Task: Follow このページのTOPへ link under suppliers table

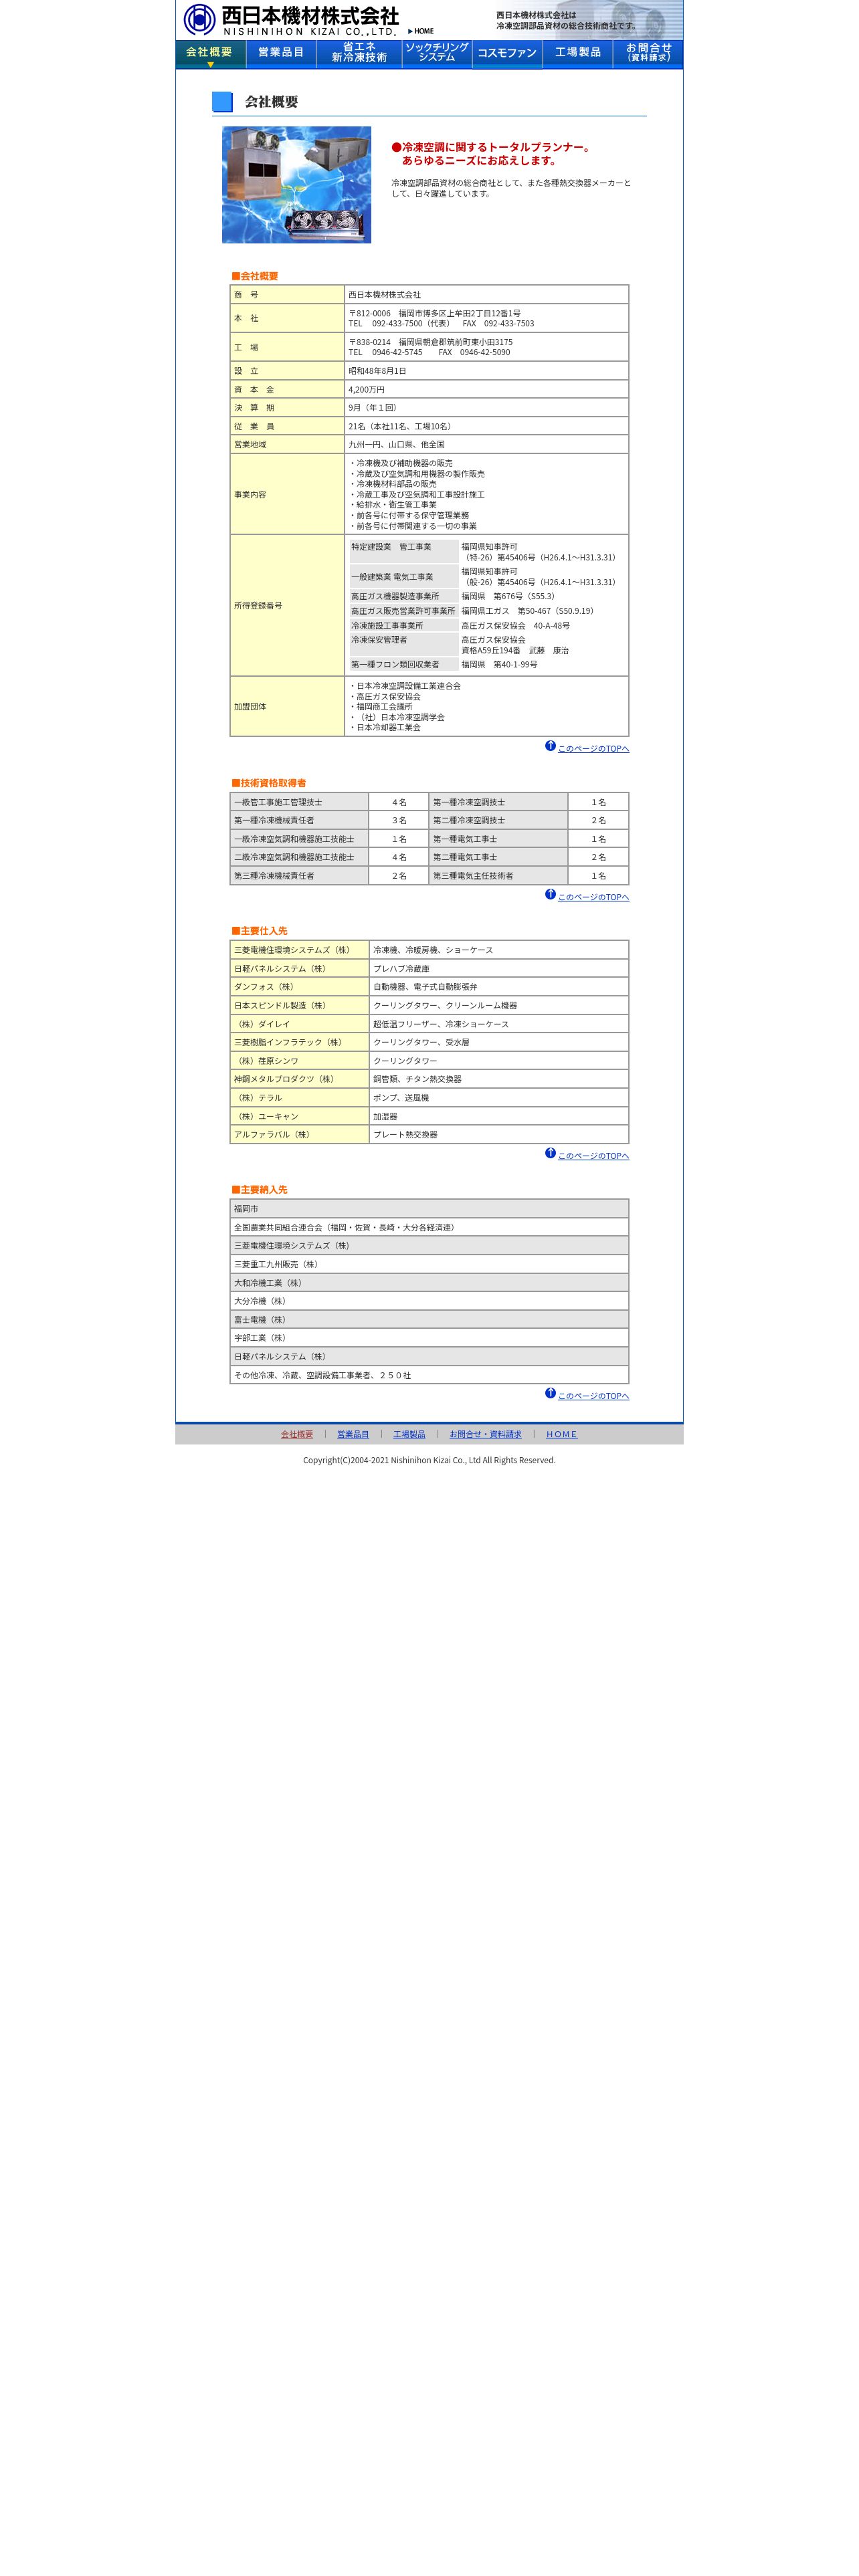Action: (593, 1156)
